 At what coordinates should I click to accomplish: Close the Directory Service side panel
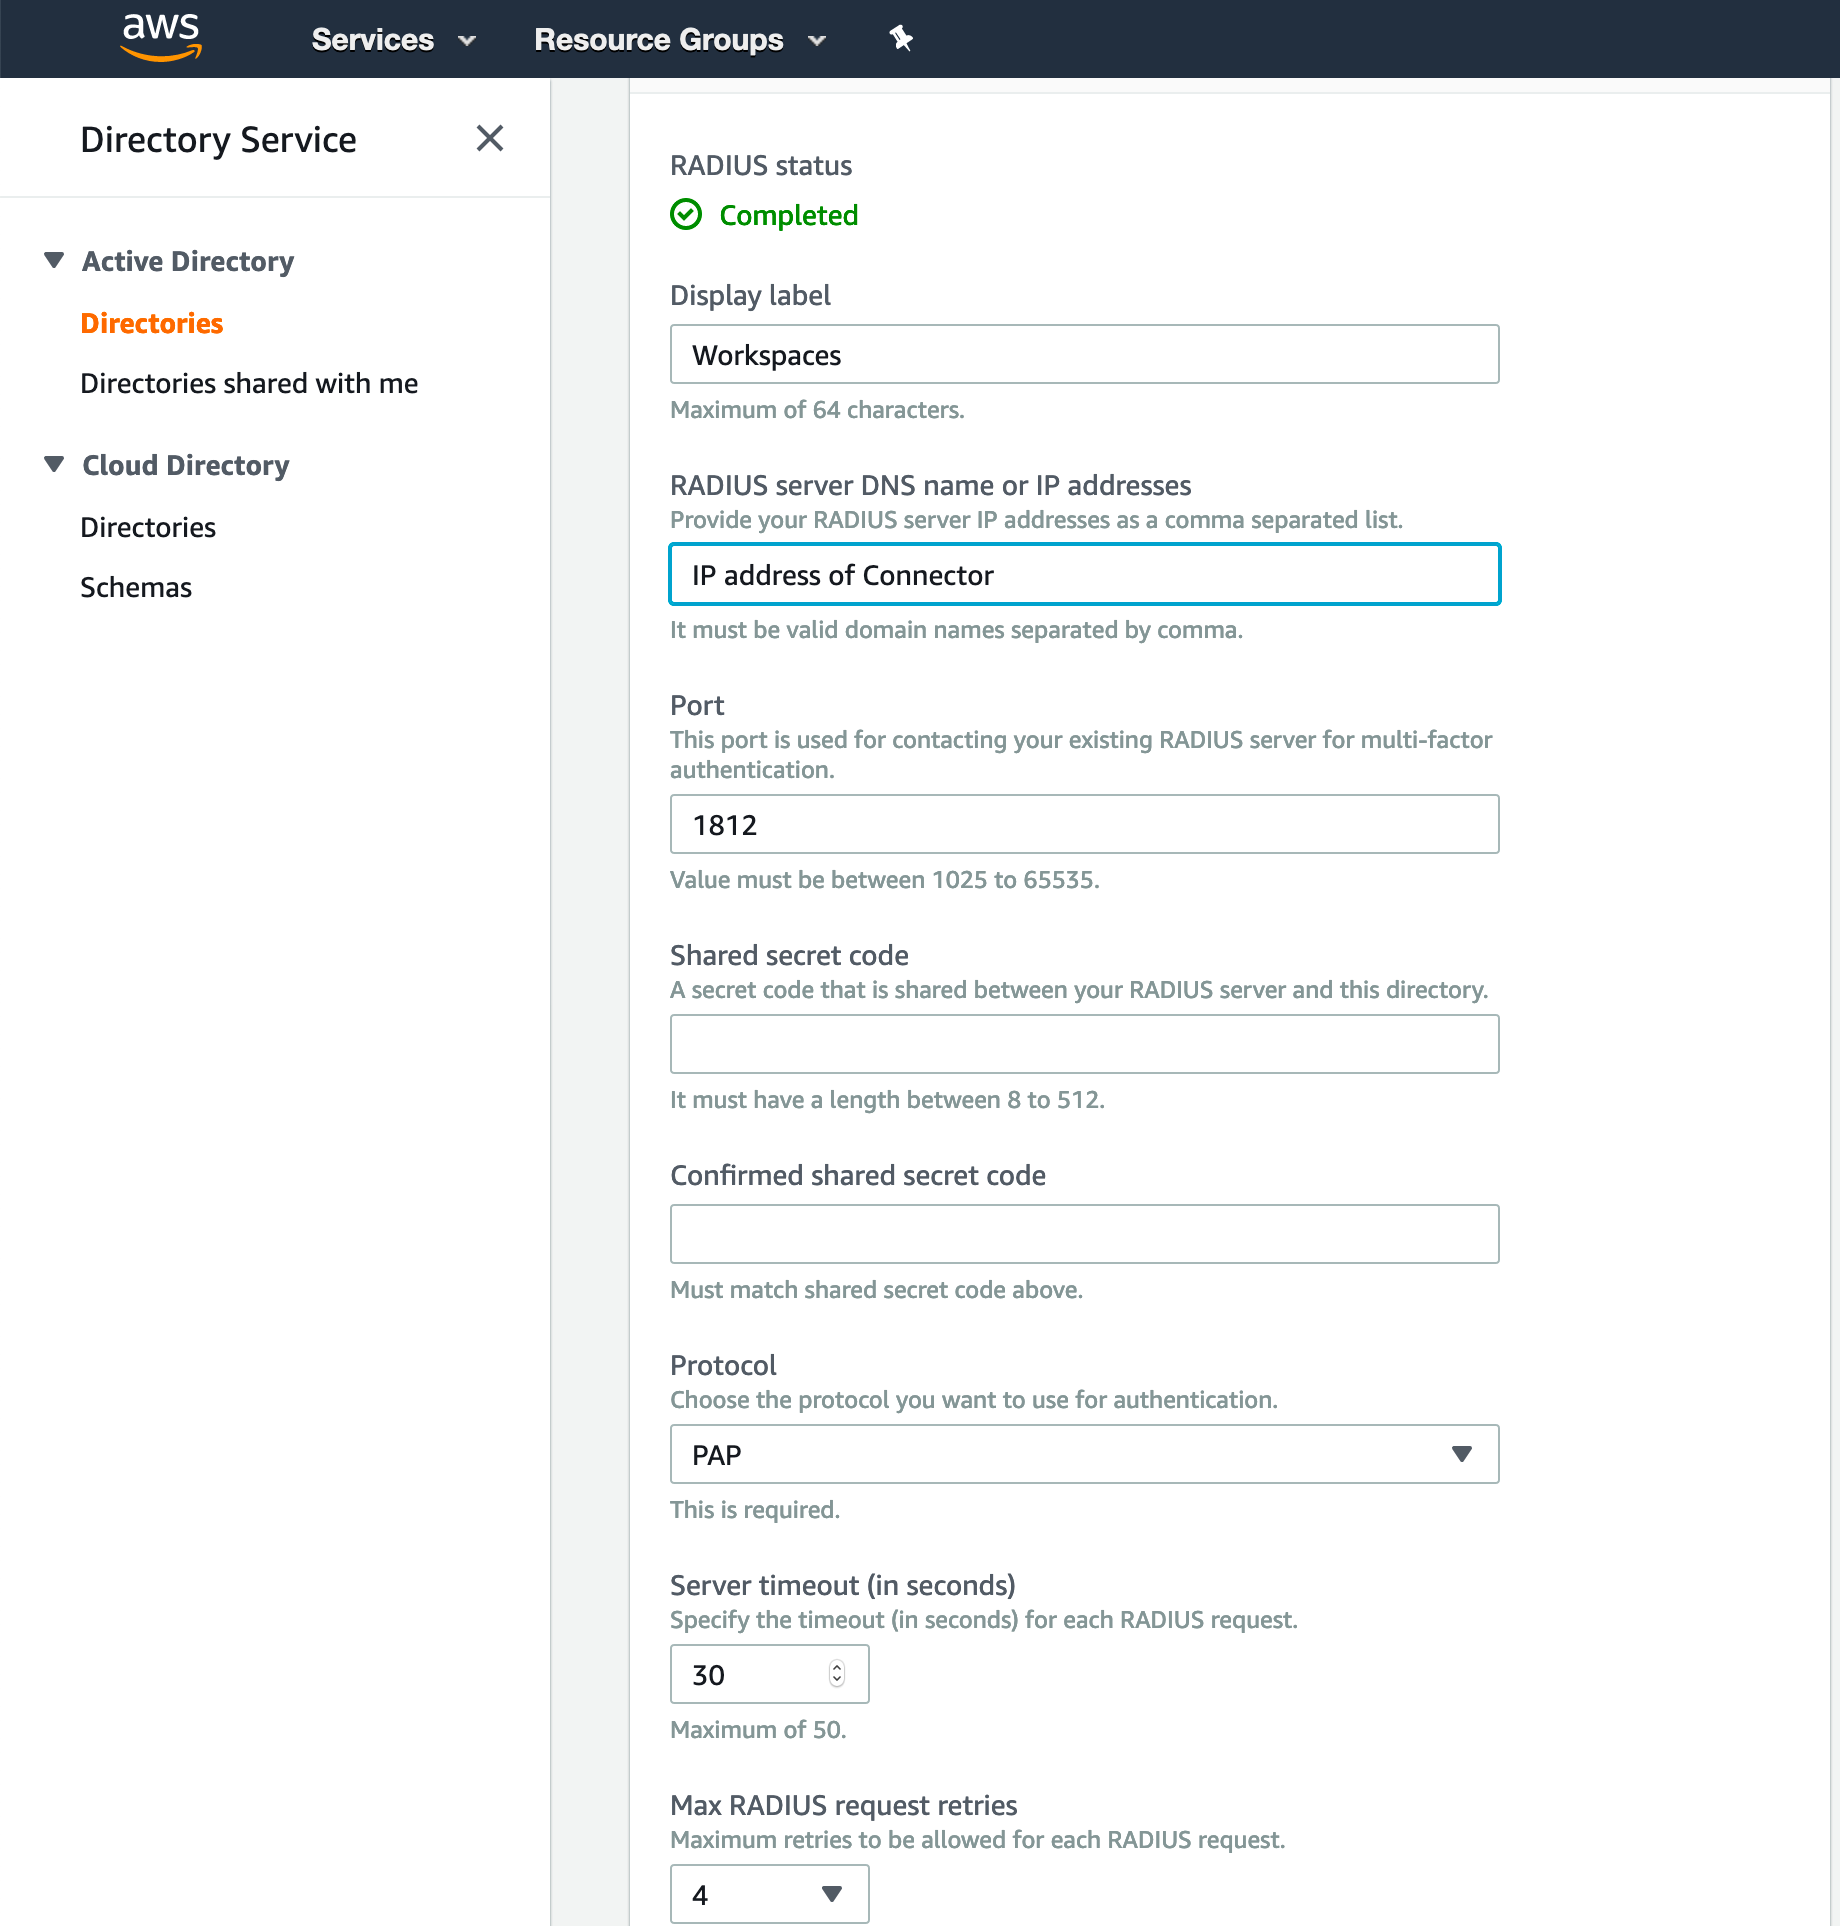489,139
